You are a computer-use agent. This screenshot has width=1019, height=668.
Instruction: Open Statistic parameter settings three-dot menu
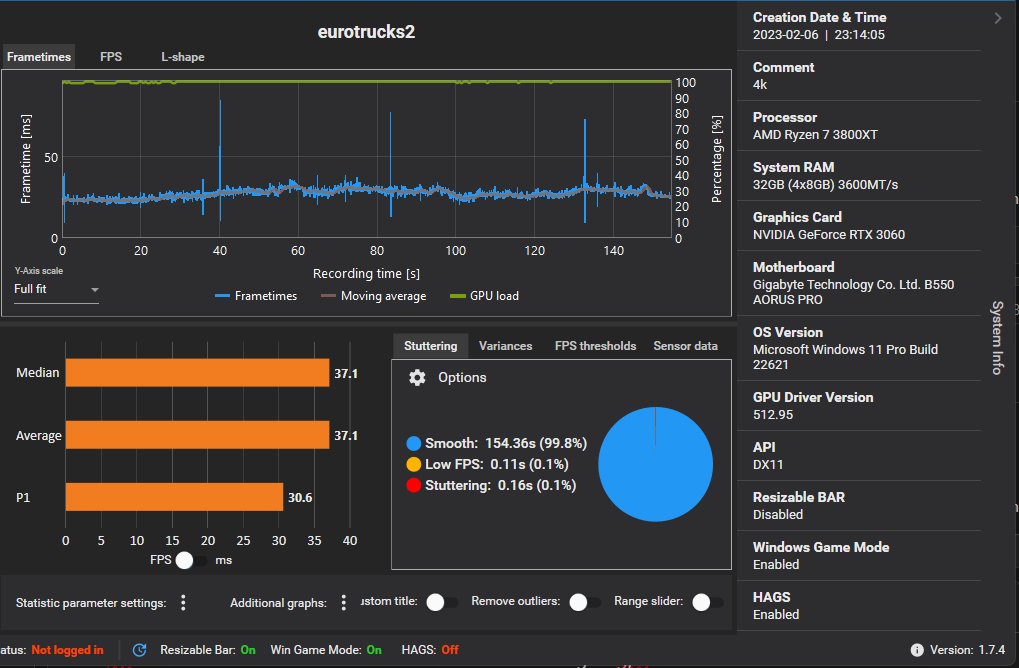[x=183, y=603]
